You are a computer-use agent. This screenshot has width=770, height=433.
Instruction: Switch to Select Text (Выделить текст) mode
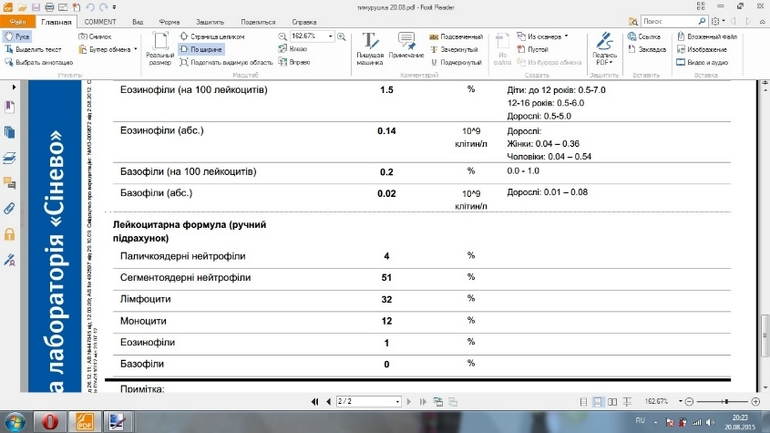[33, 49]
